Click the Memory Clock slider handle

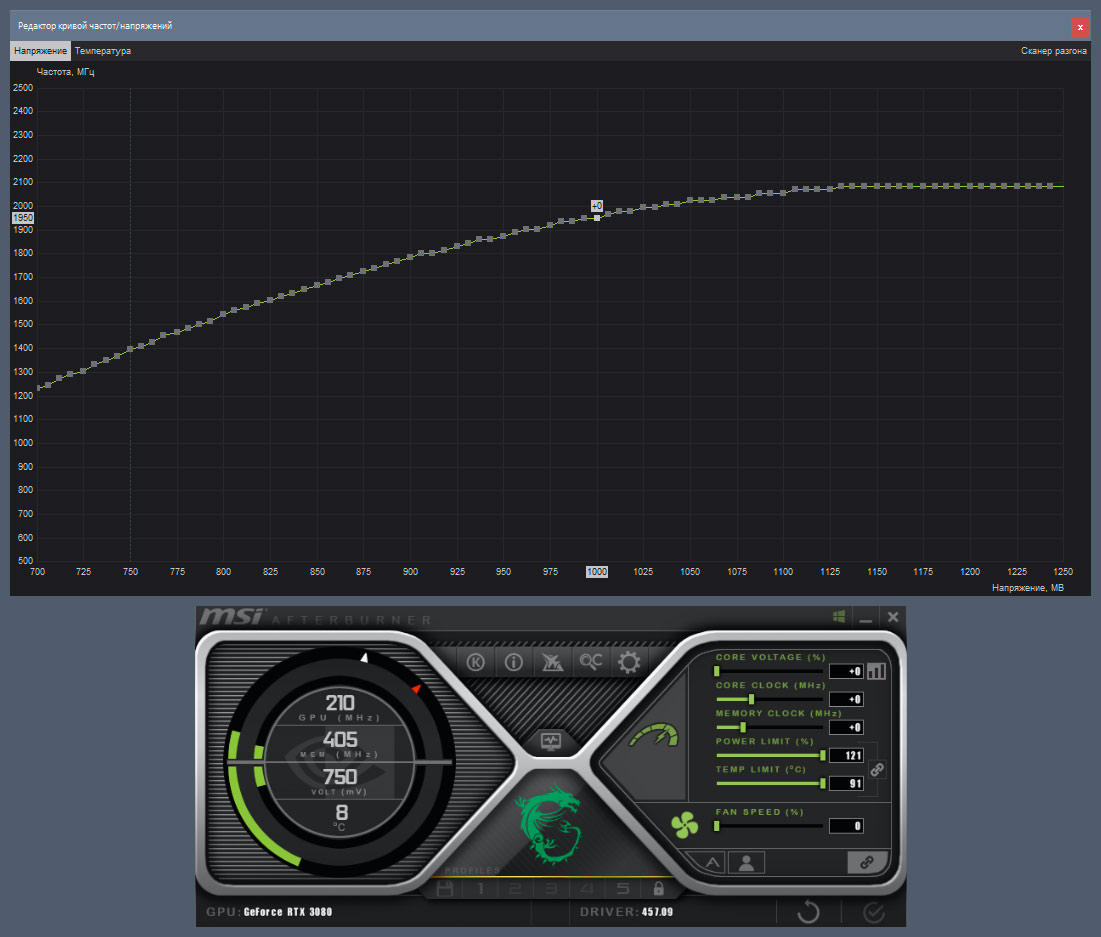[743, 728]
